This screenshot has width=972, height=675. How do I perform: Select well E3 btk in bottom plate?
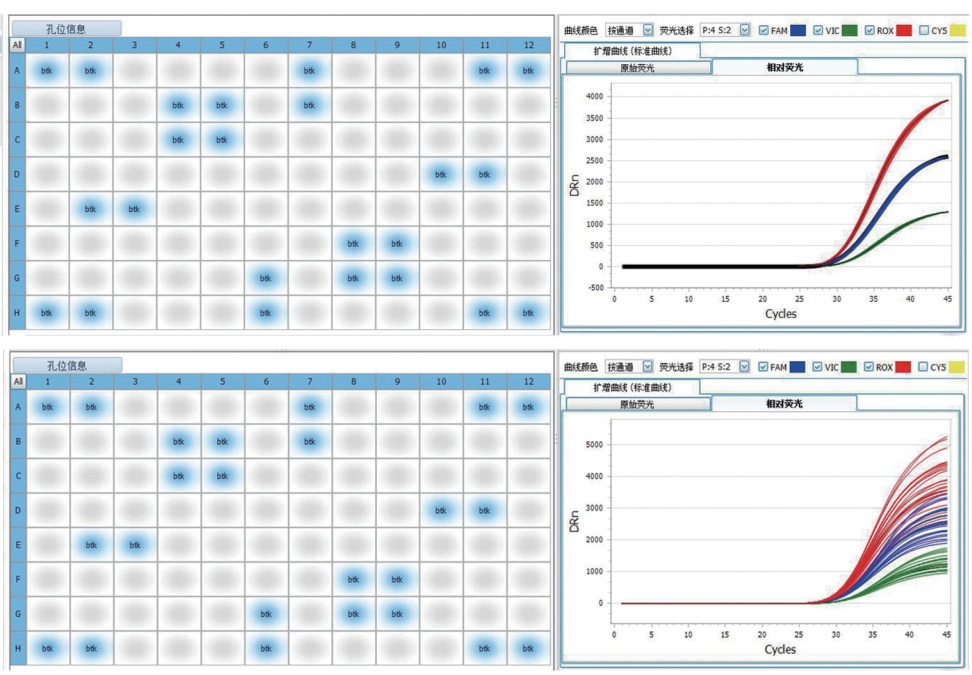pos(134,546)
